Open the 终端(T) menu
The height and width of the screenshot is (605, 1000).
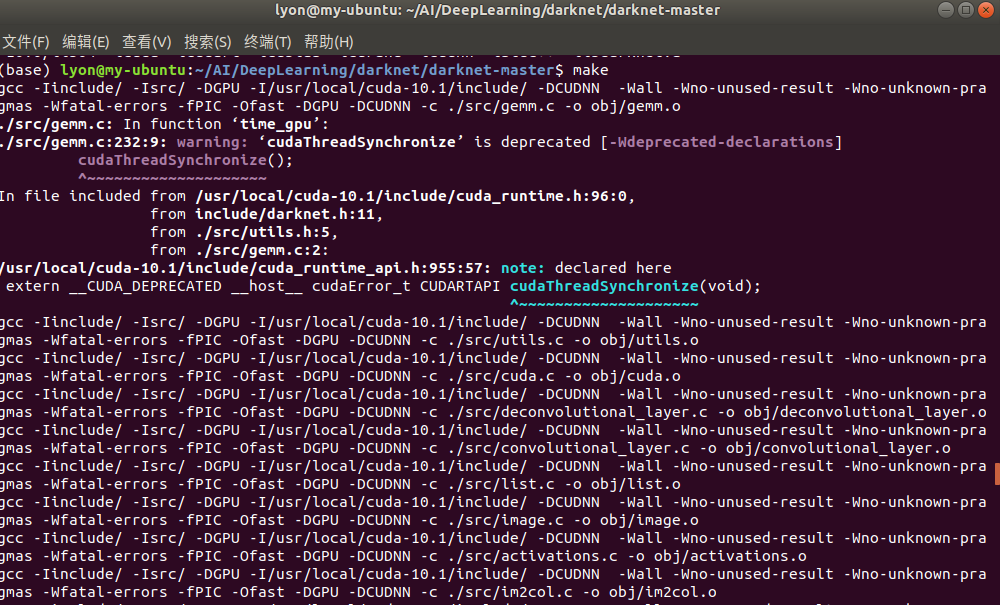coord(268,42)
